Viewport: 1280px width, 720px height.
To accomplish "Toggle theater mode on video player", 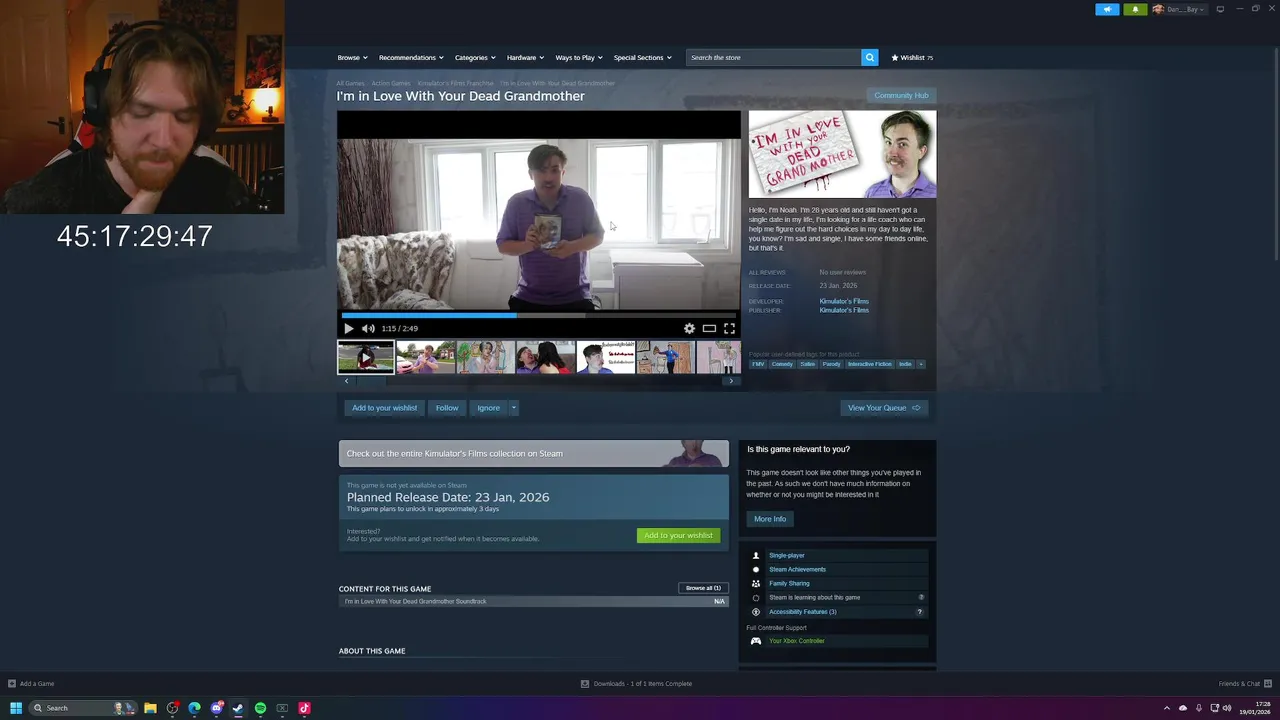I will [709, 328].
